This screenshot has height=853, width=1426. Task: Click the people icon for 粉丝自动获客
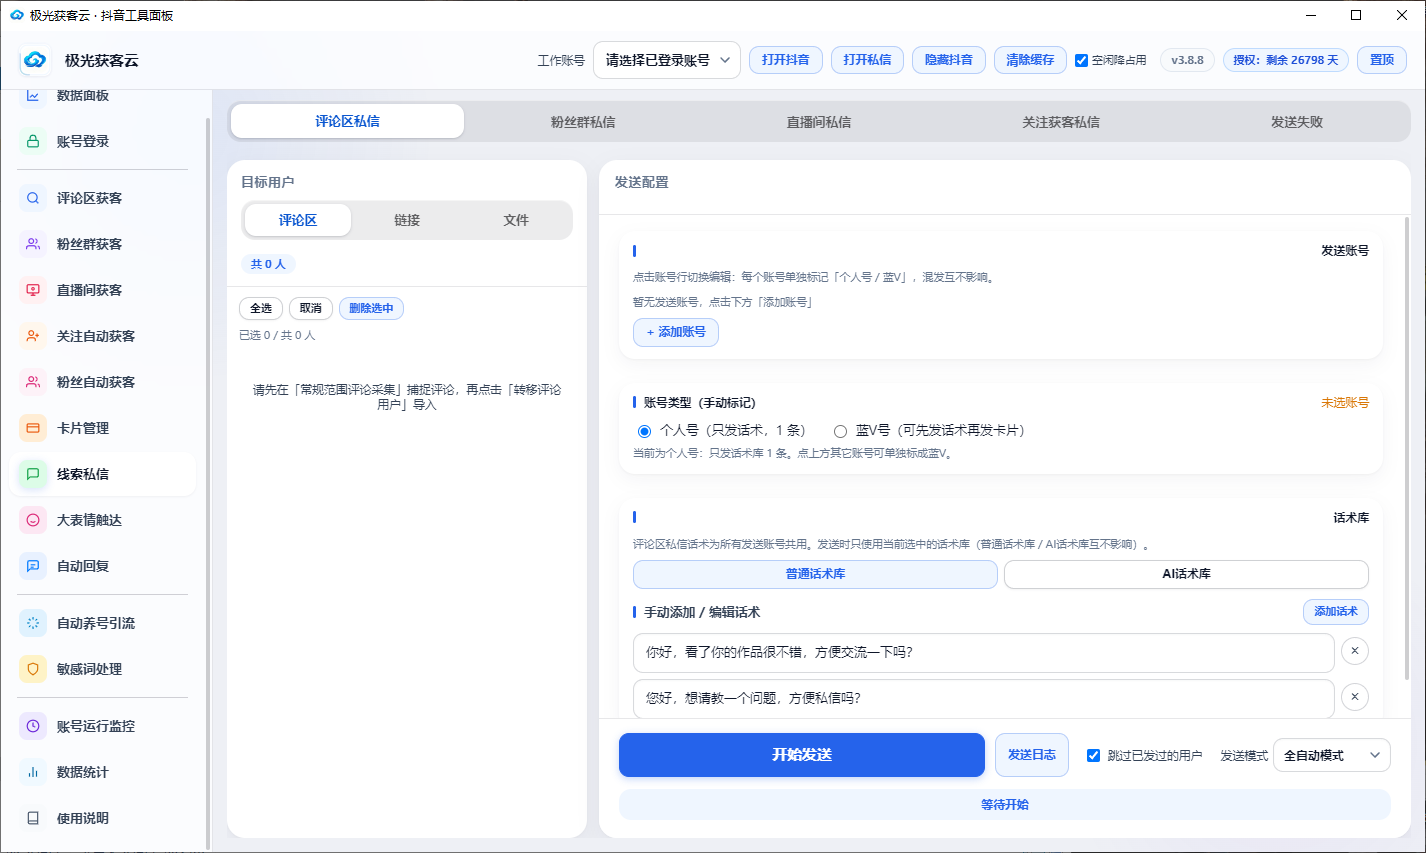point(33,382)
